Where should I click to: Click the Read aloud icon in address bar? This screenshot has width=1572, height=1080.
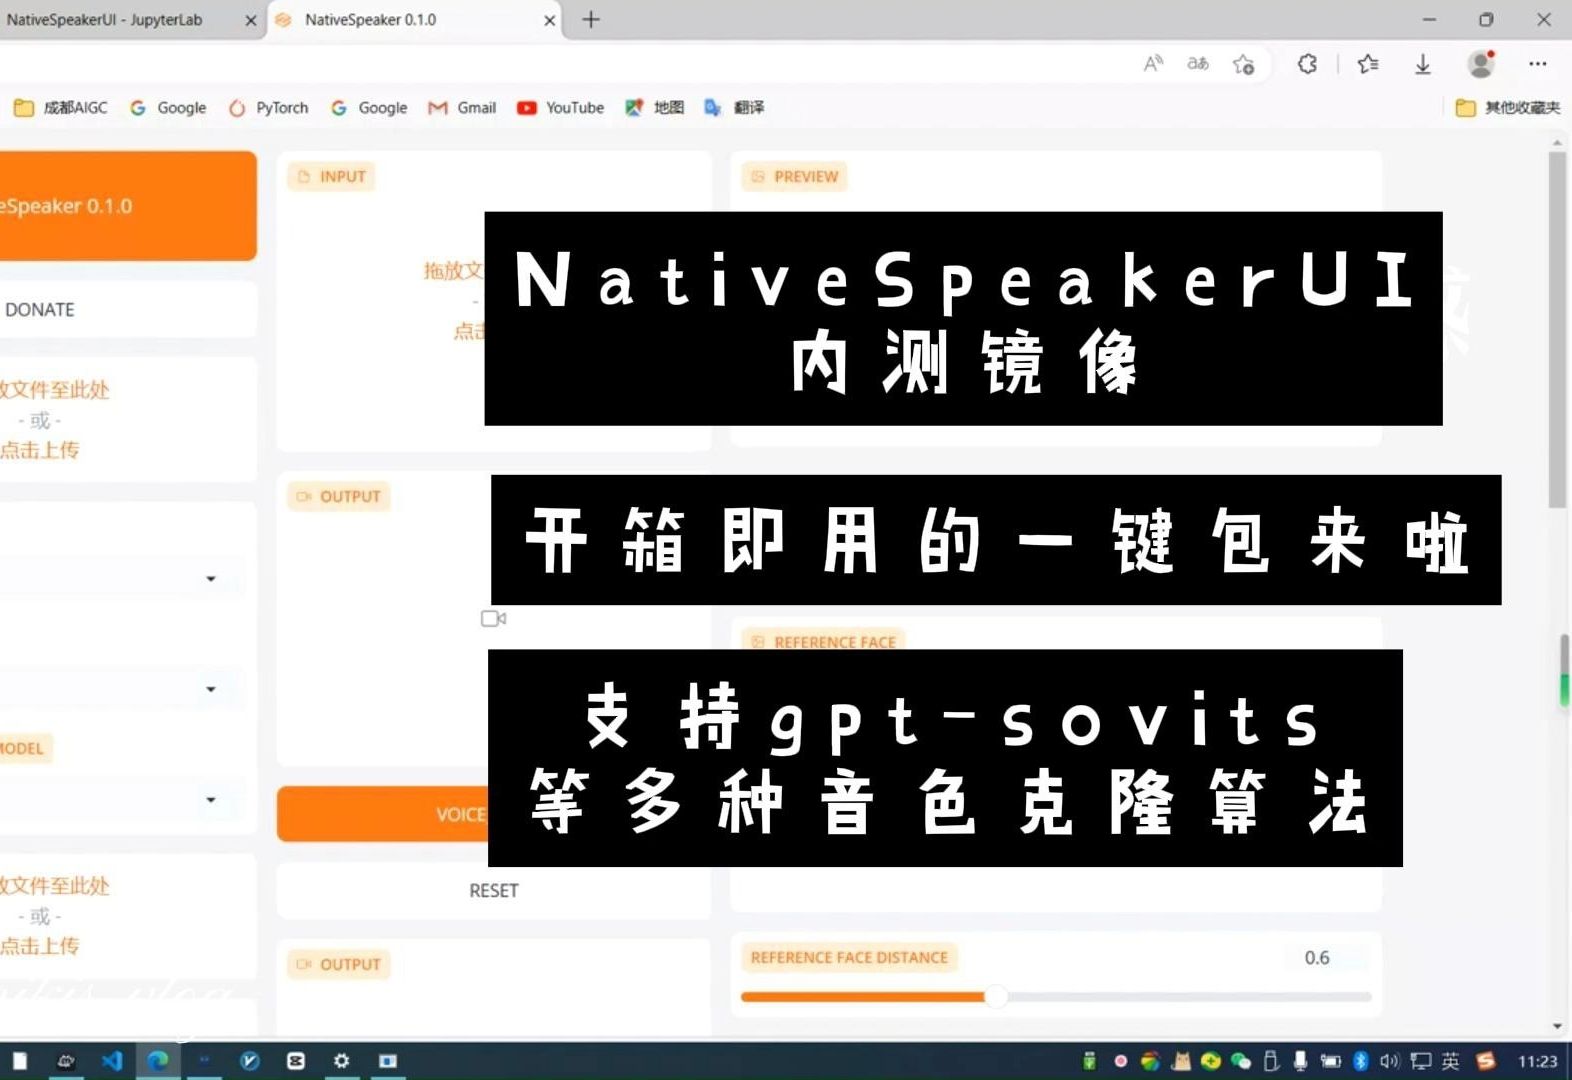click(x=1153, y=64)
